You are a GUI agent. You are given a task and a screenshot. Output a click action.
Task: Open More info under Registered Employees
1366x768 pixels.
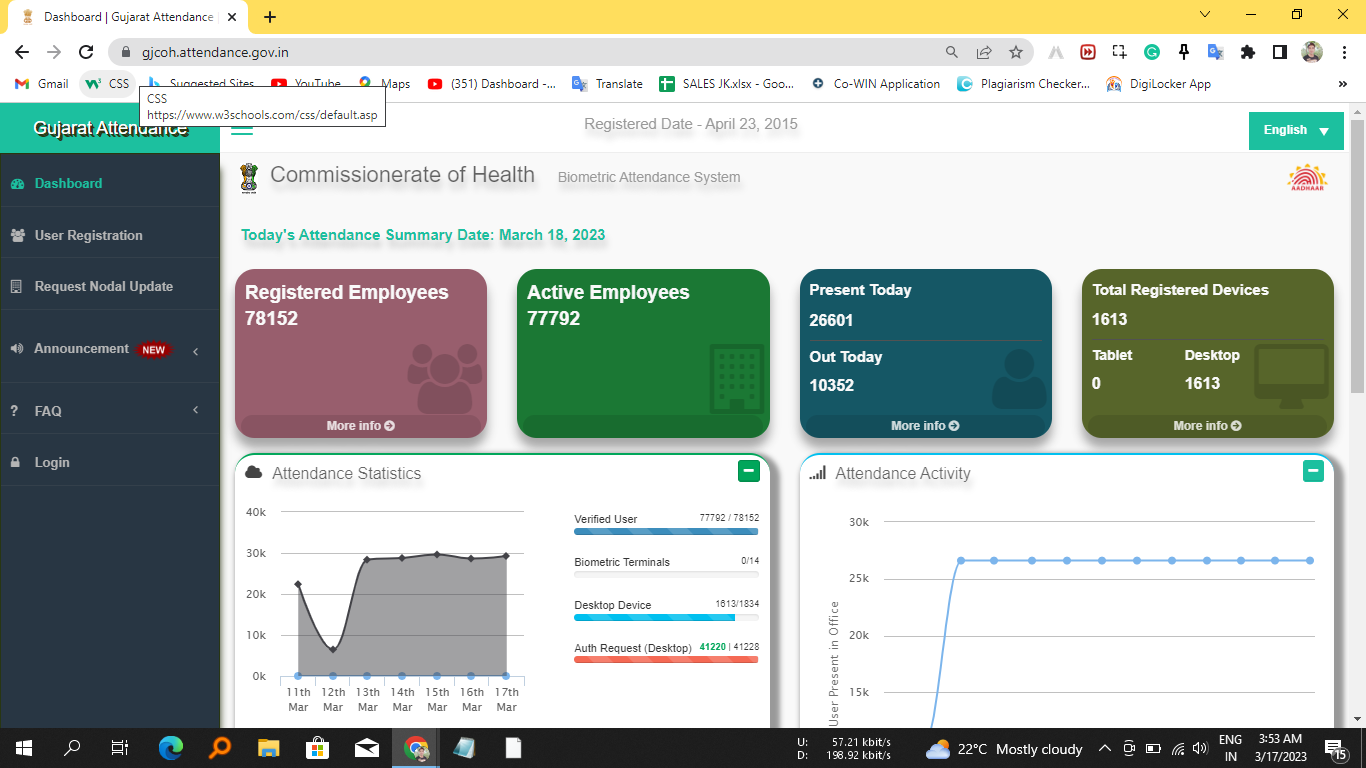click(360, 426)
